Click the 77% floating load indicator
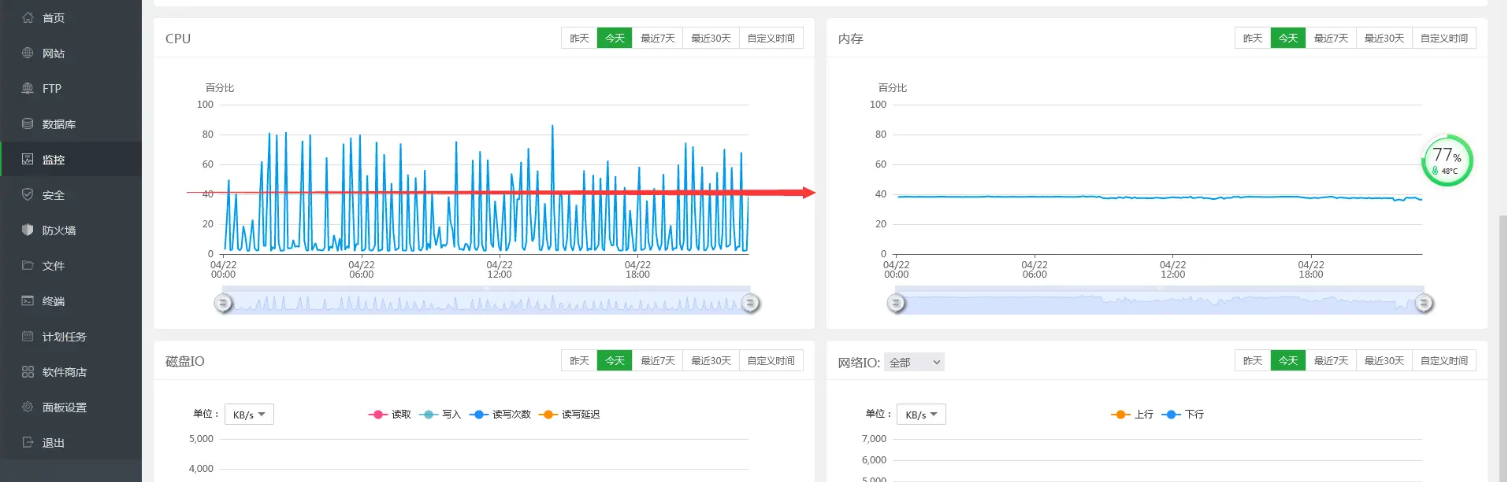 point(1447,160)
